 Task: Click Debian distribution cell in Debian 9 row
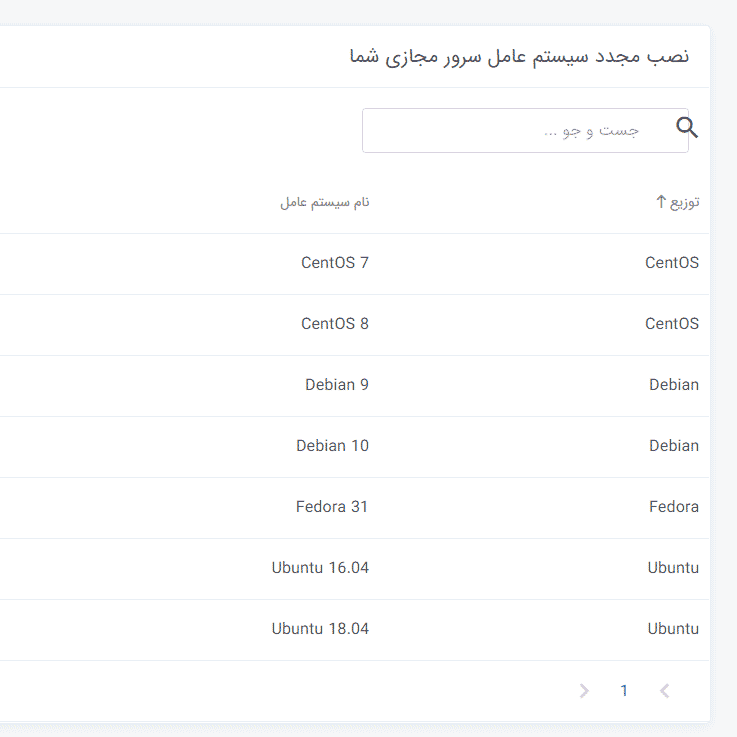point(674,384)
